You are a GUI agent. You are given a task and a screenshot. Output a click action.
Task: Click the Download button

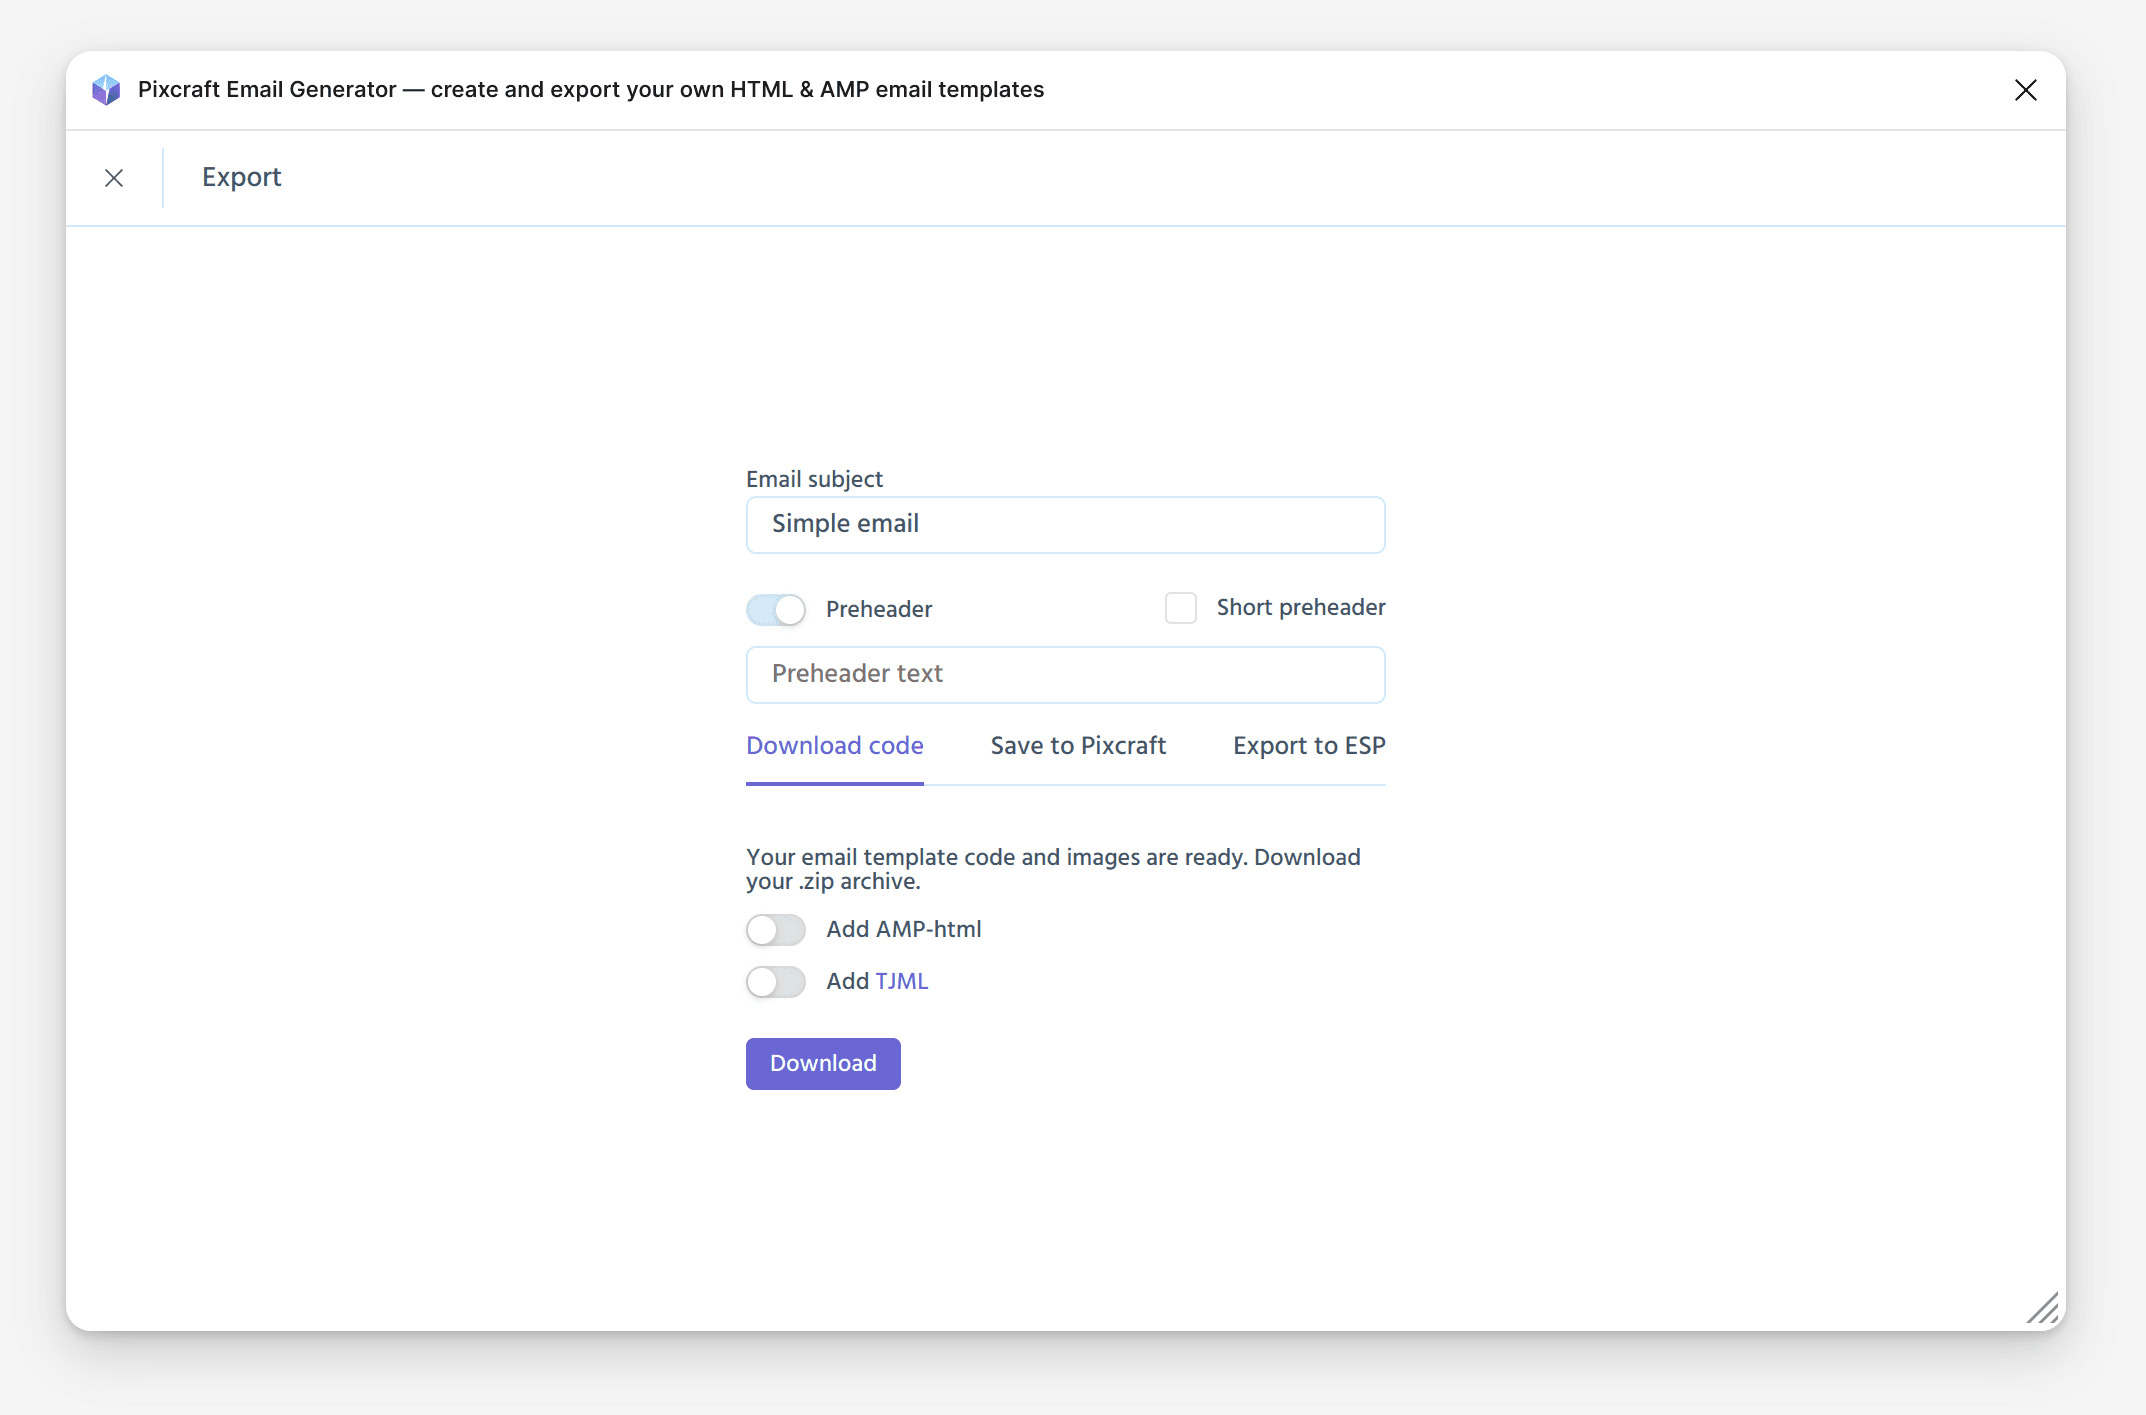tap(823, 1064)
